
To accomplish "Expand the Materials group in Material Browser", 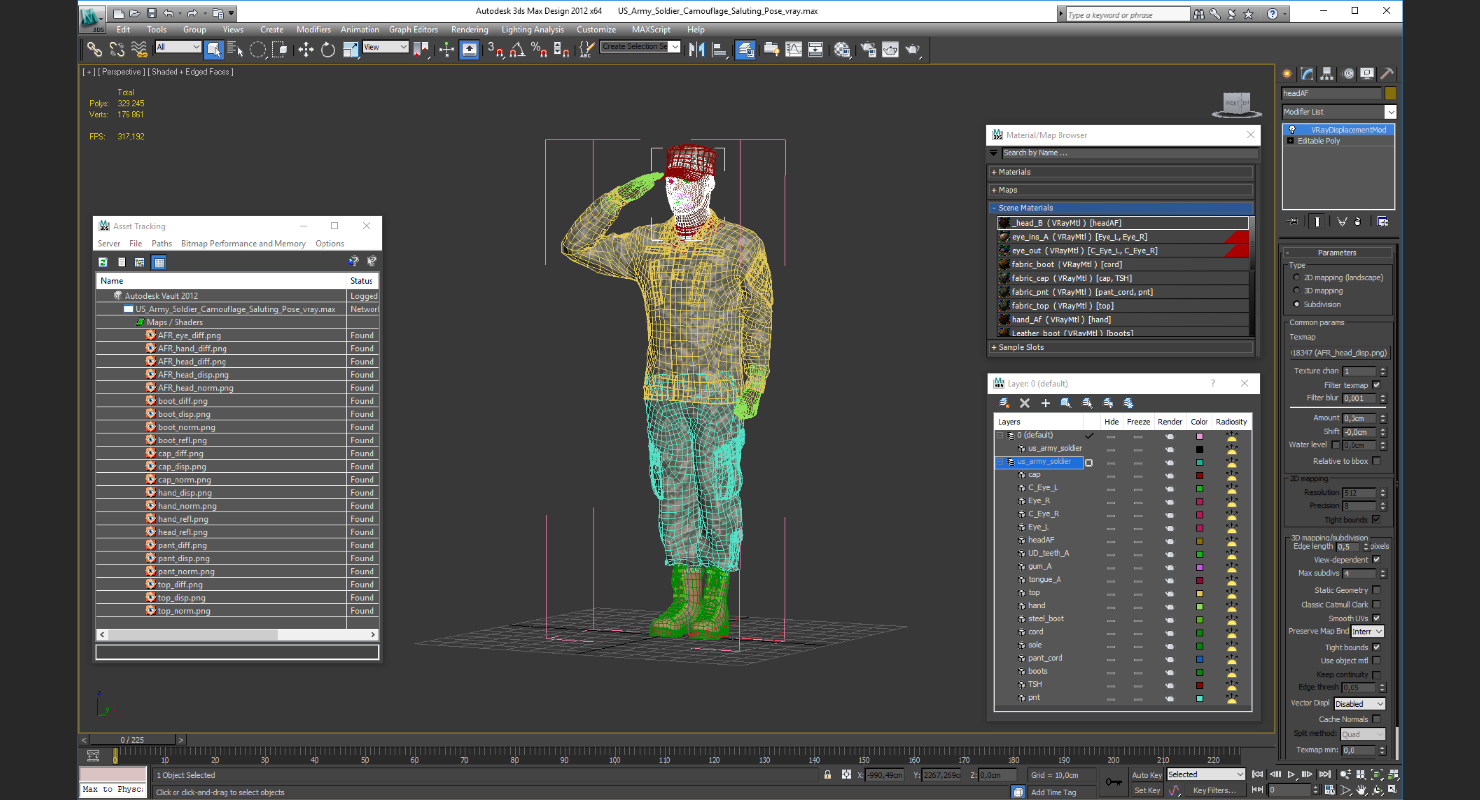I will point(1121,172).
